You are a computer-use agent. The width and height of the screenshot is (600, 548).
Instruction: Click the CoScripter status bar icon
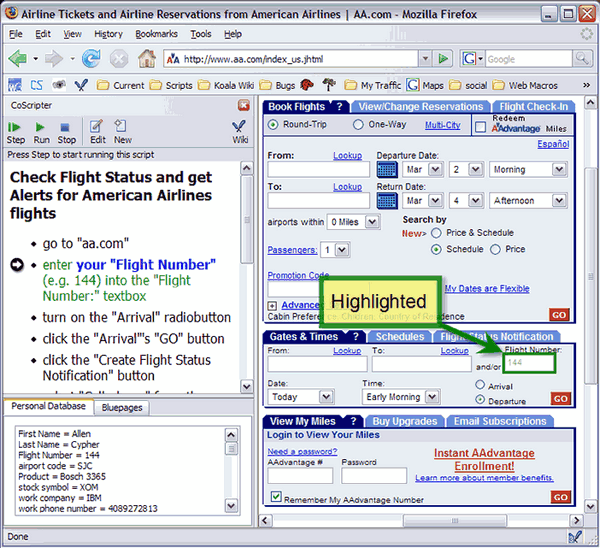(x=575, y=537)
